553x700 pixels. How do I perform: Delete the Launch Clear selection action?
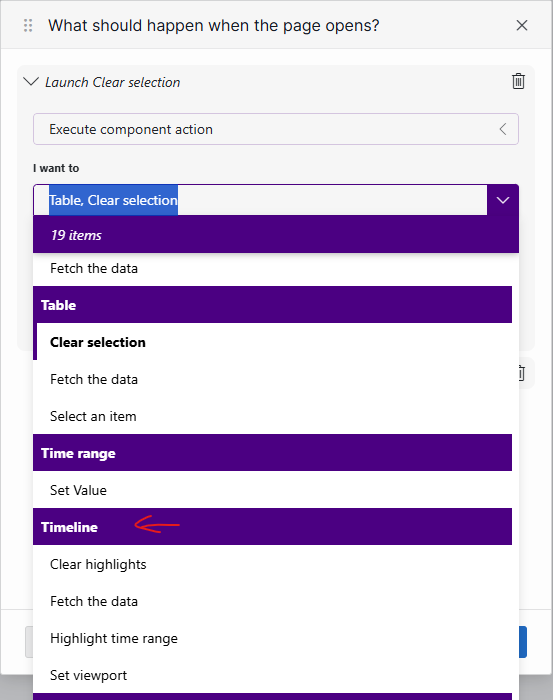518,81
